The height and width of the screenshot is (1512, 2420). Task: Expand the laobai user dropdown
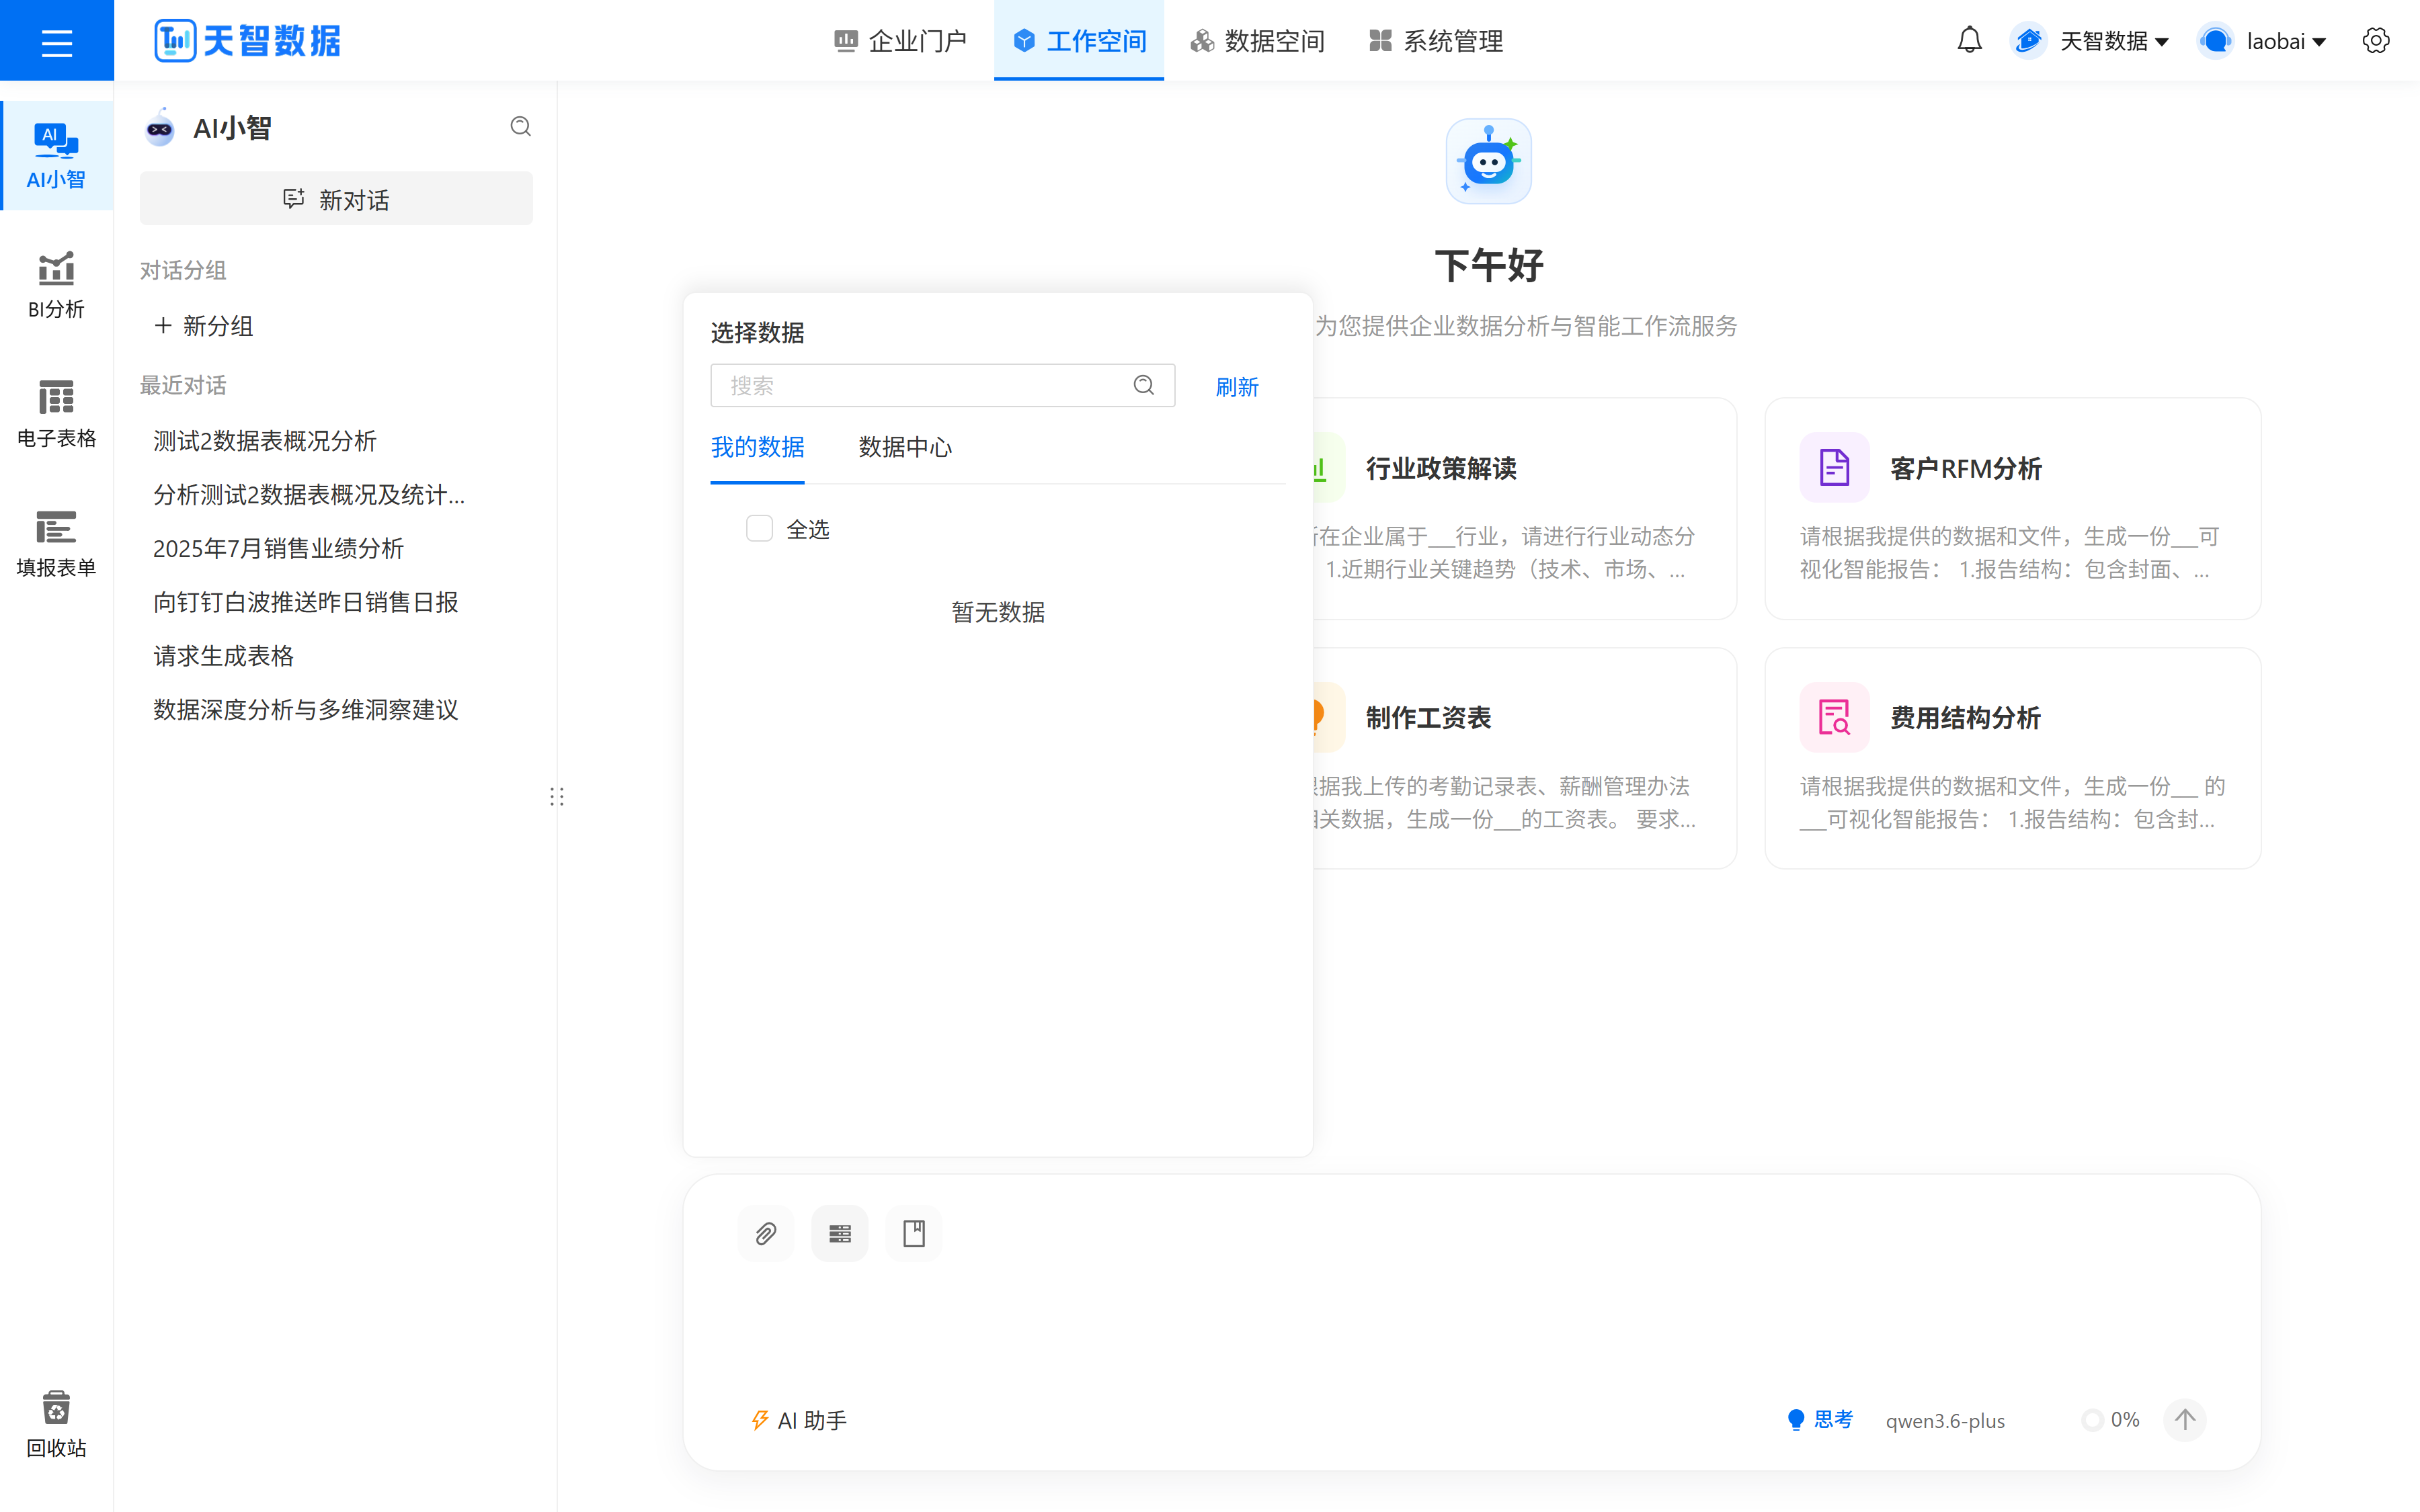click(x=2287, y=41)
